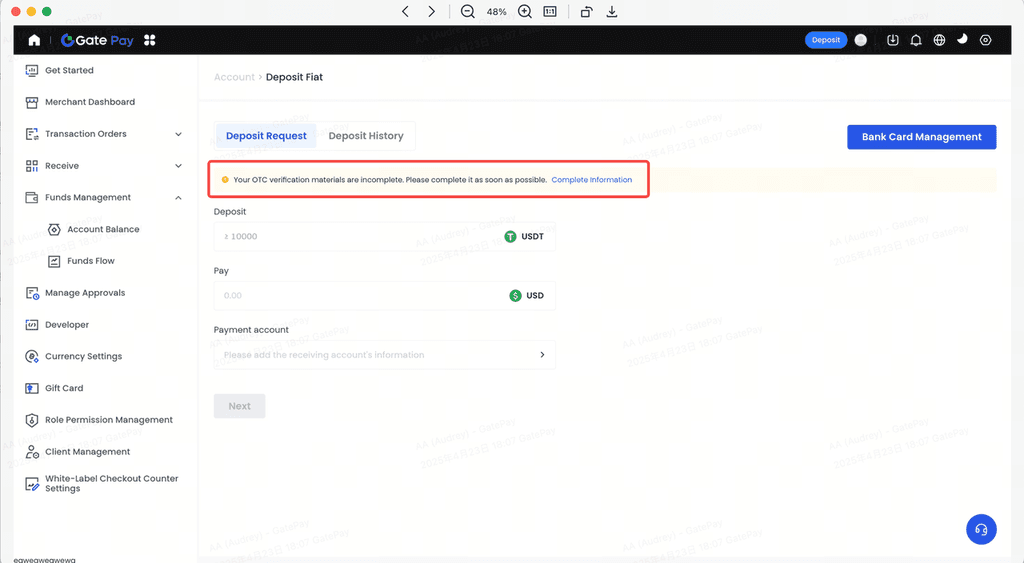Open the headset support chat button
The width and height of the screenshot is (1024, 563).
click(x=980, y=529)
